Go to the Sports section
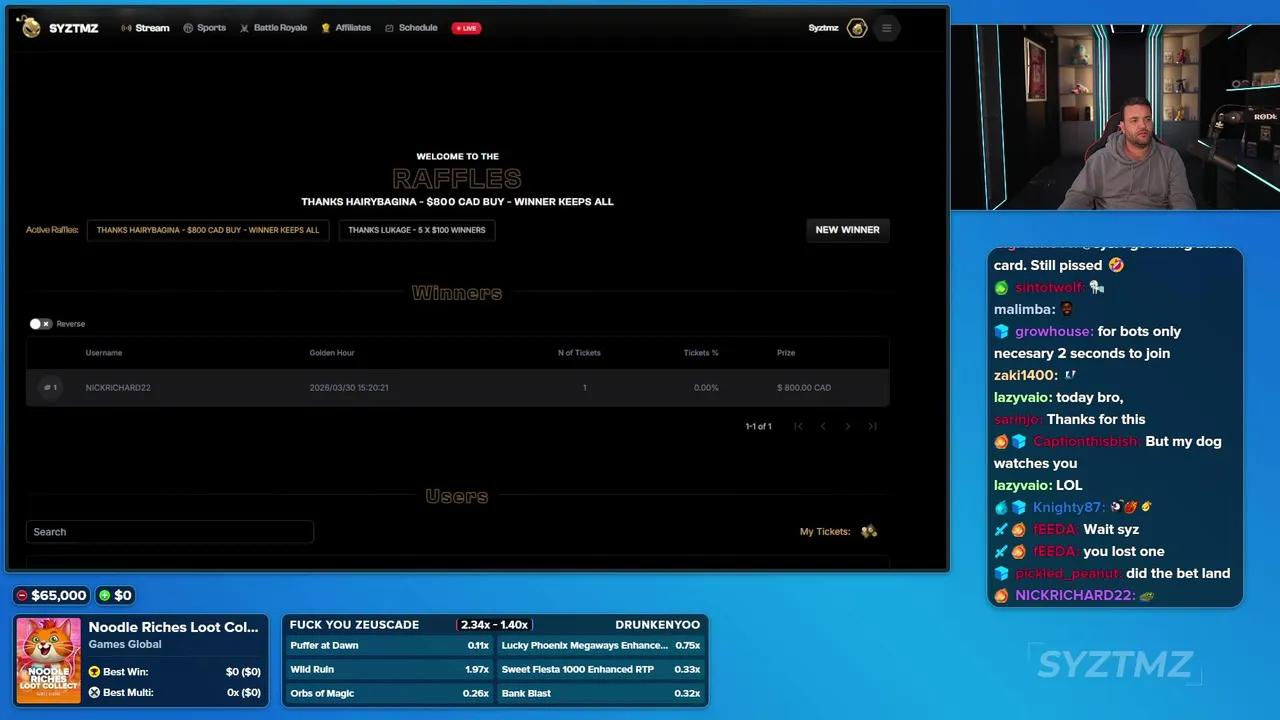 pyautogui.click(x=204, y=28)
